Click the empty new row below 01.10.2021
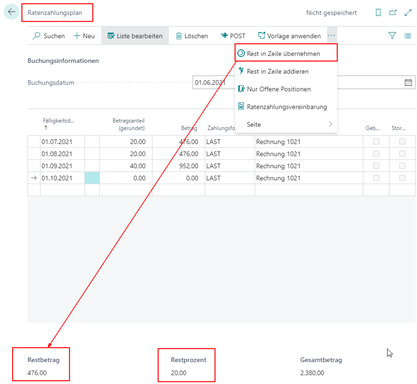 pos(221,190)
